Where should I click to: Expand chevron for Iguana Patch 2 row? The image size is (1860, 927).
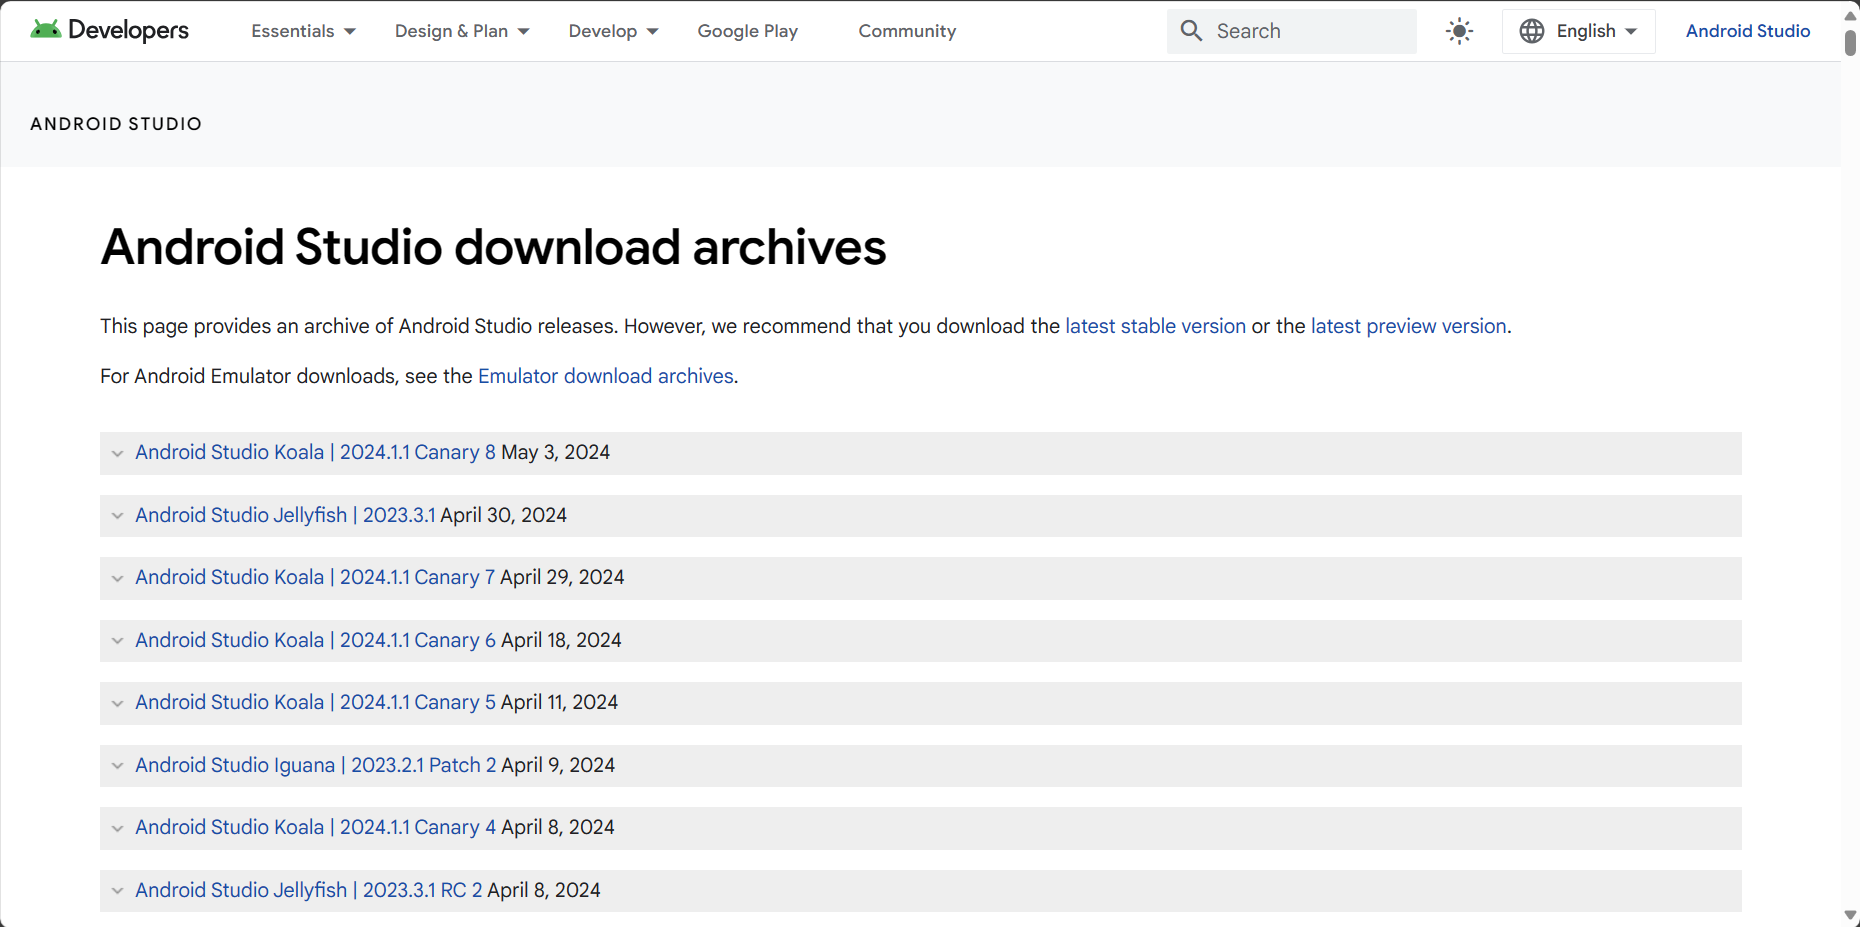click(117, 766)
